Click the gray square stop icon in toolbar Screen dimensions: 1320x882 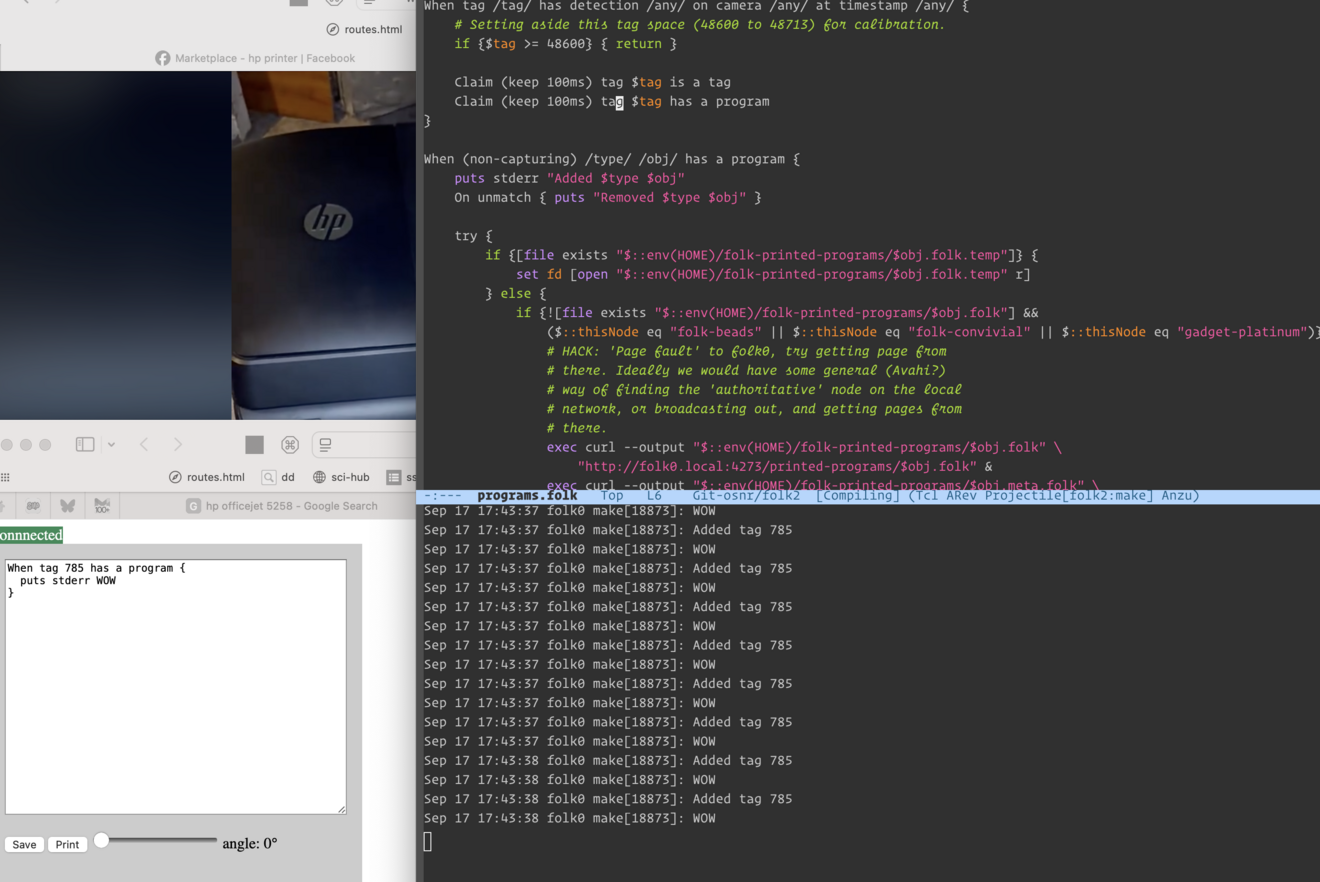tap(254, 444)
